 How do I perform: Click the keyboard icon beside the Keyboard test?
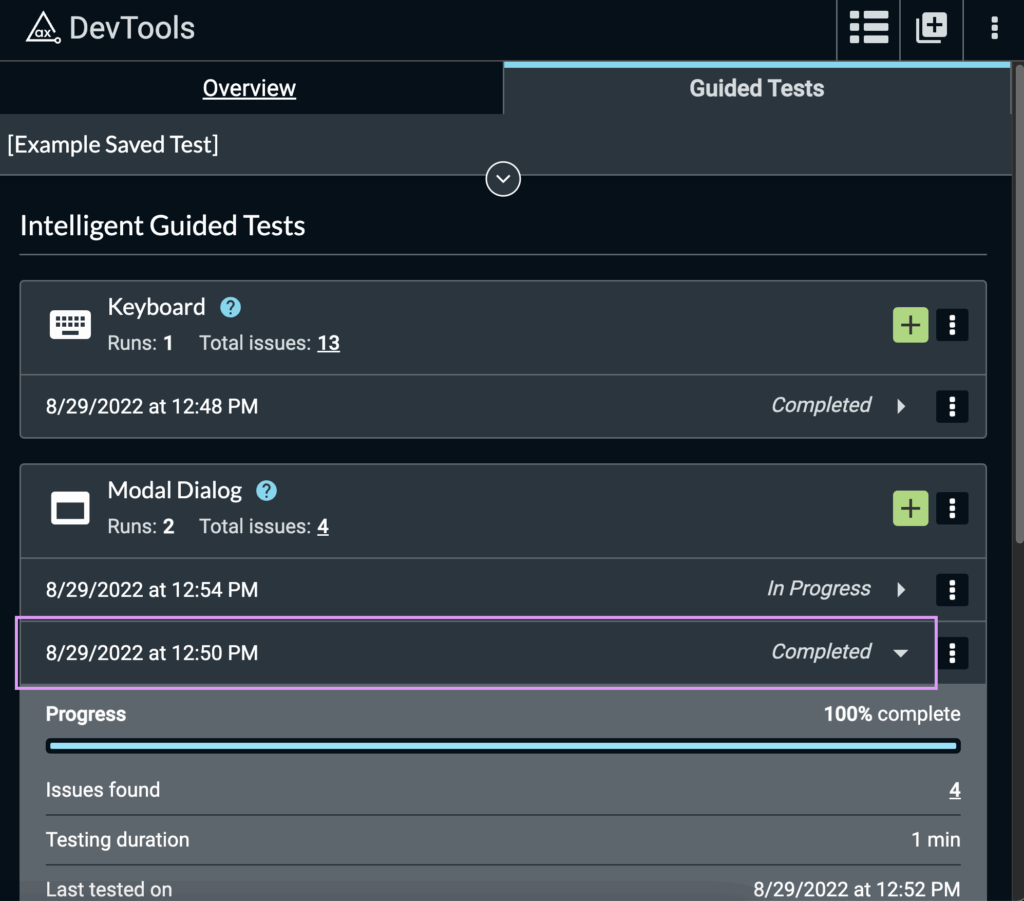point(70,323)
